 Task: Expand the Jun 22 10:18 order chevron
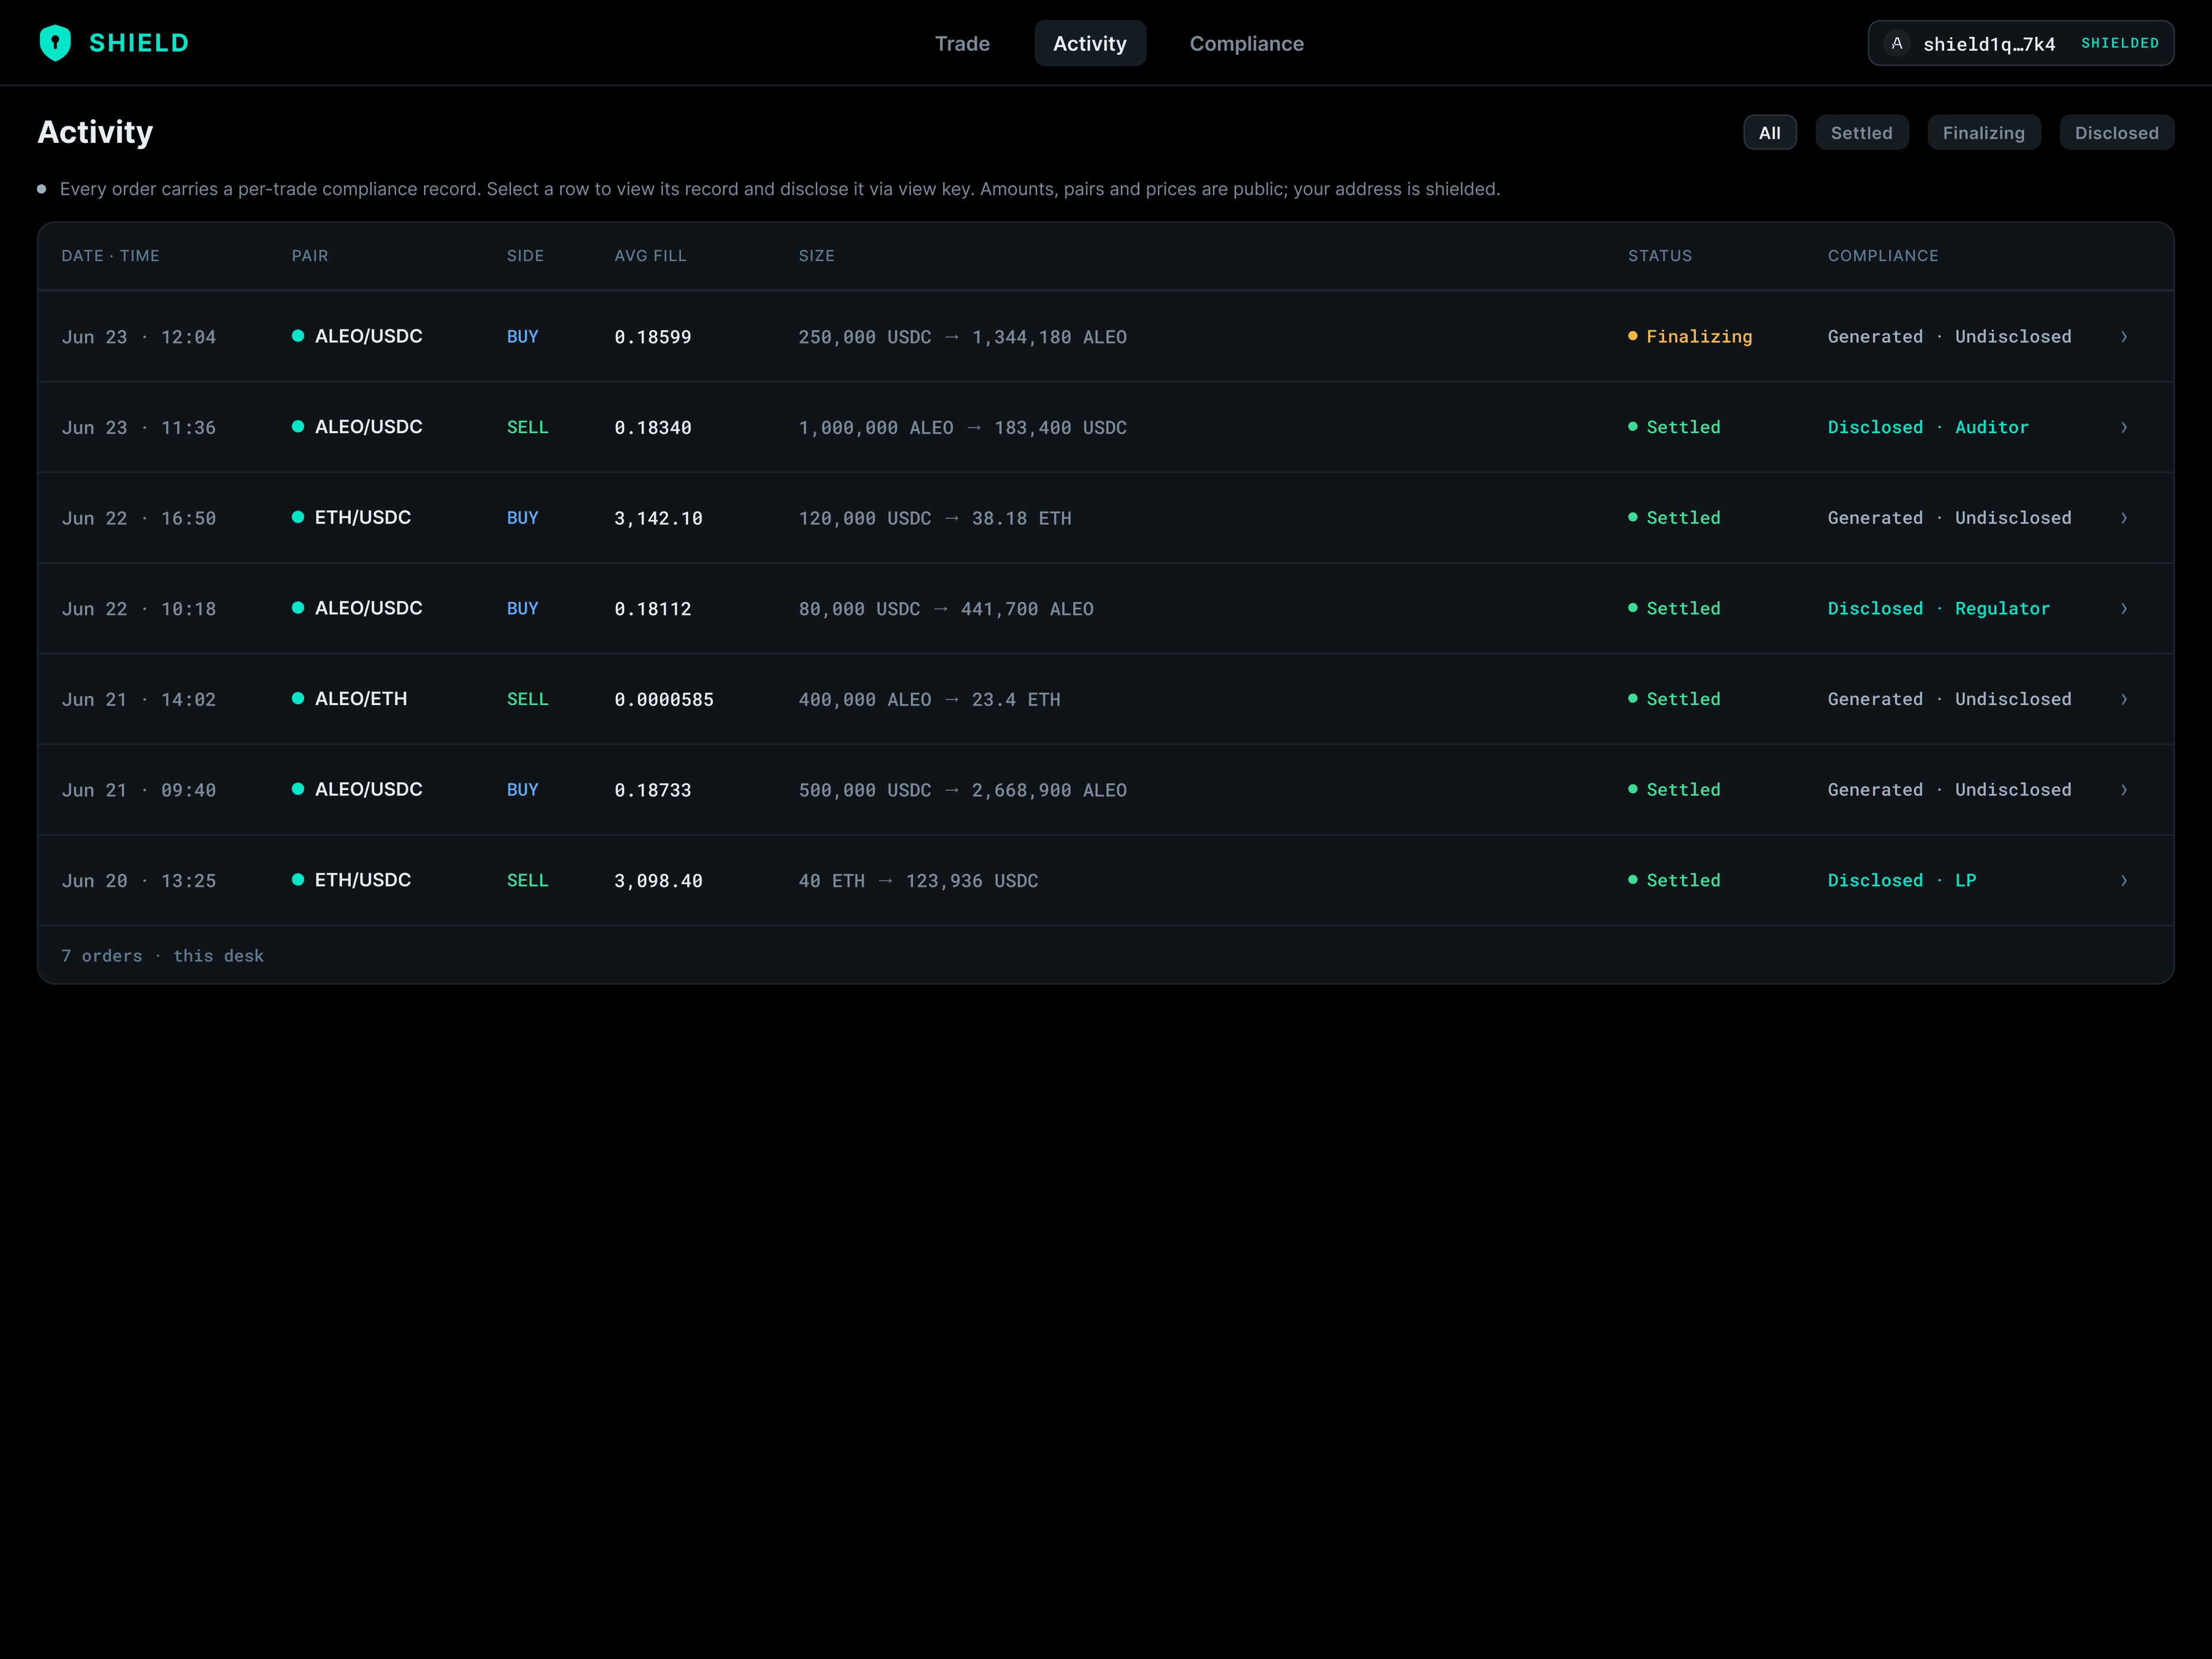point(2124,609)
